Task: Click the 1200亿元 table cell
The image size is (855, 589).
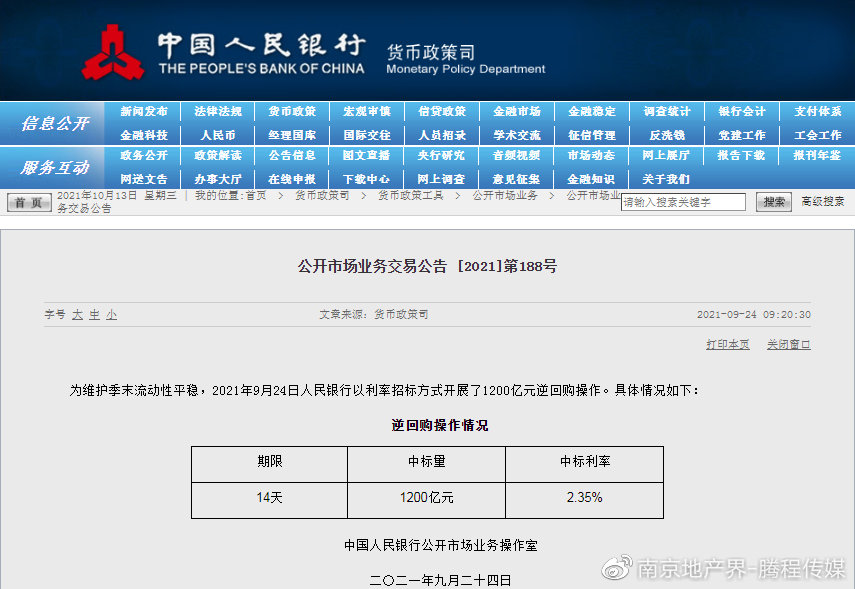Action: (x=426, y=500)
